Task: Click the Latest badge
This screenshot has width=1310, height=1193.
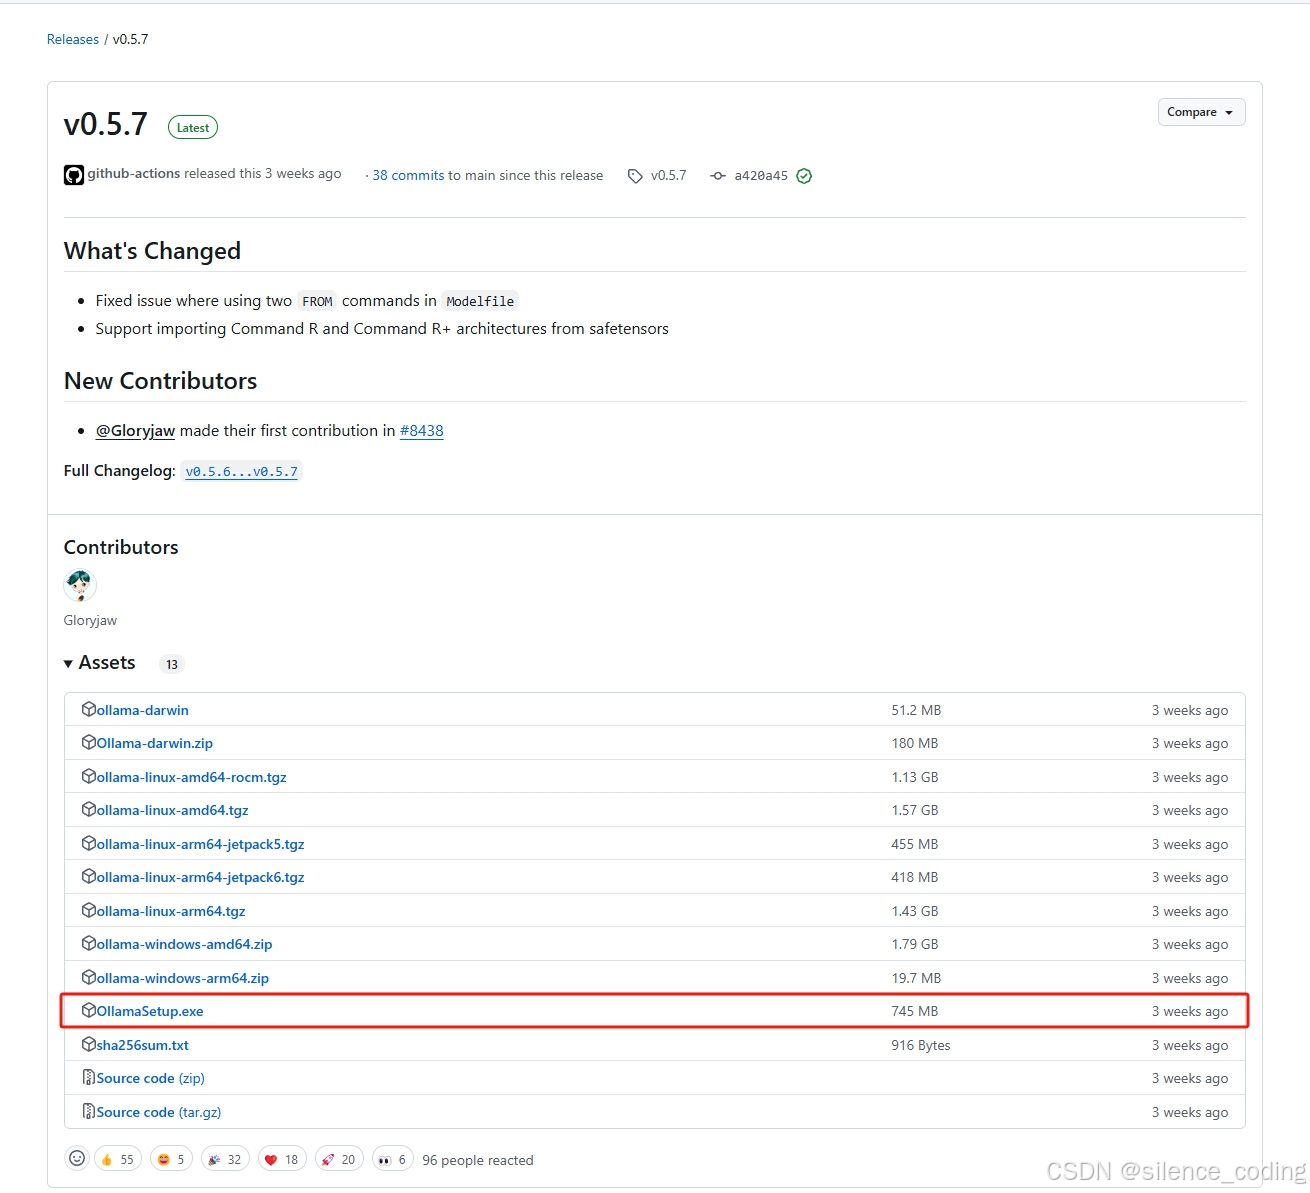Action: [x=193, y=127]
